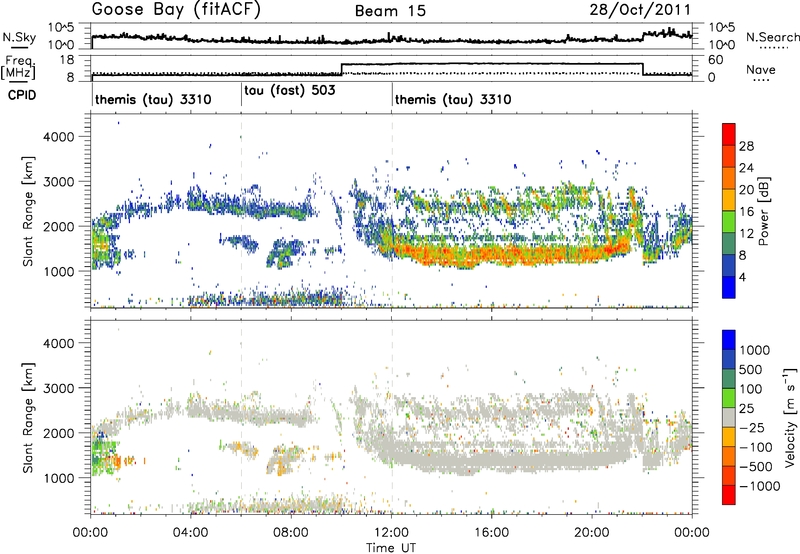Click the "16:00" time axis tick label
This screenshot has height=554, width=800.
491,533
